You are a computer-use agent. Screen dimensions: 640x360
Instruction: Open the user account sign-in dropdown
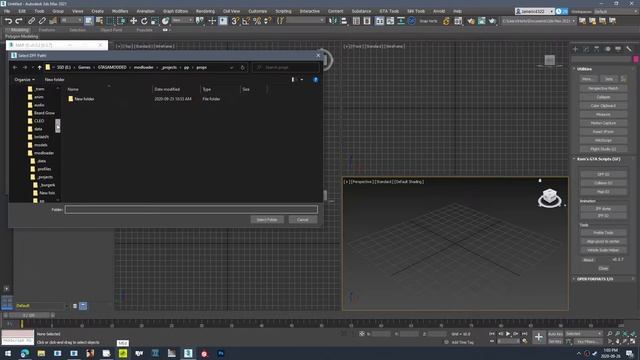coord(534,11)
